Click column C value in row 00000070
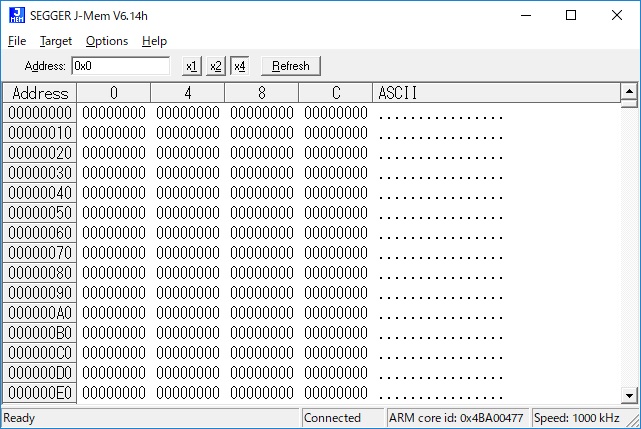 336,253
